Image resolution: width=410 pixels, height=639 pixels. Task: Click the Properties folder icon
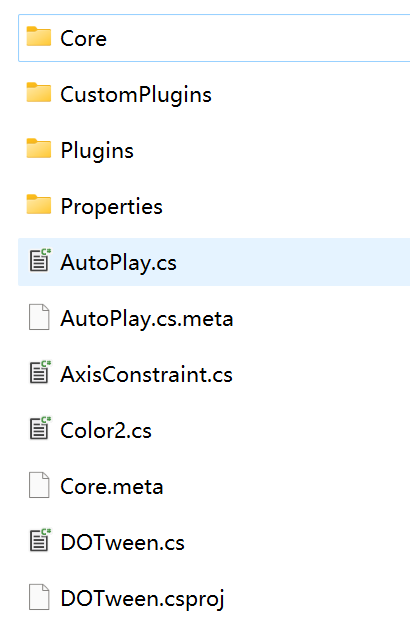39,204
